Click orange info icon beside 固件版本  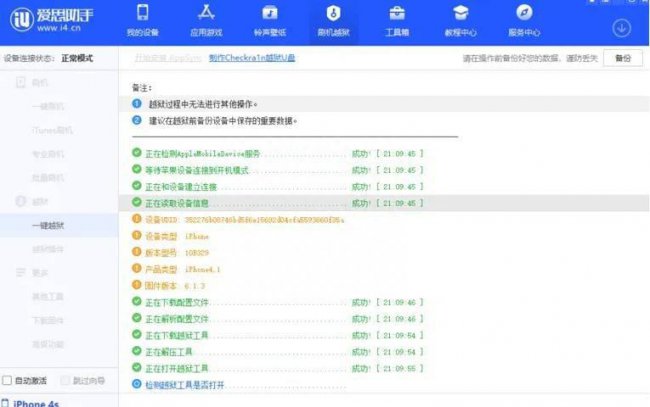pyautogui.click(x=137, y=285)
